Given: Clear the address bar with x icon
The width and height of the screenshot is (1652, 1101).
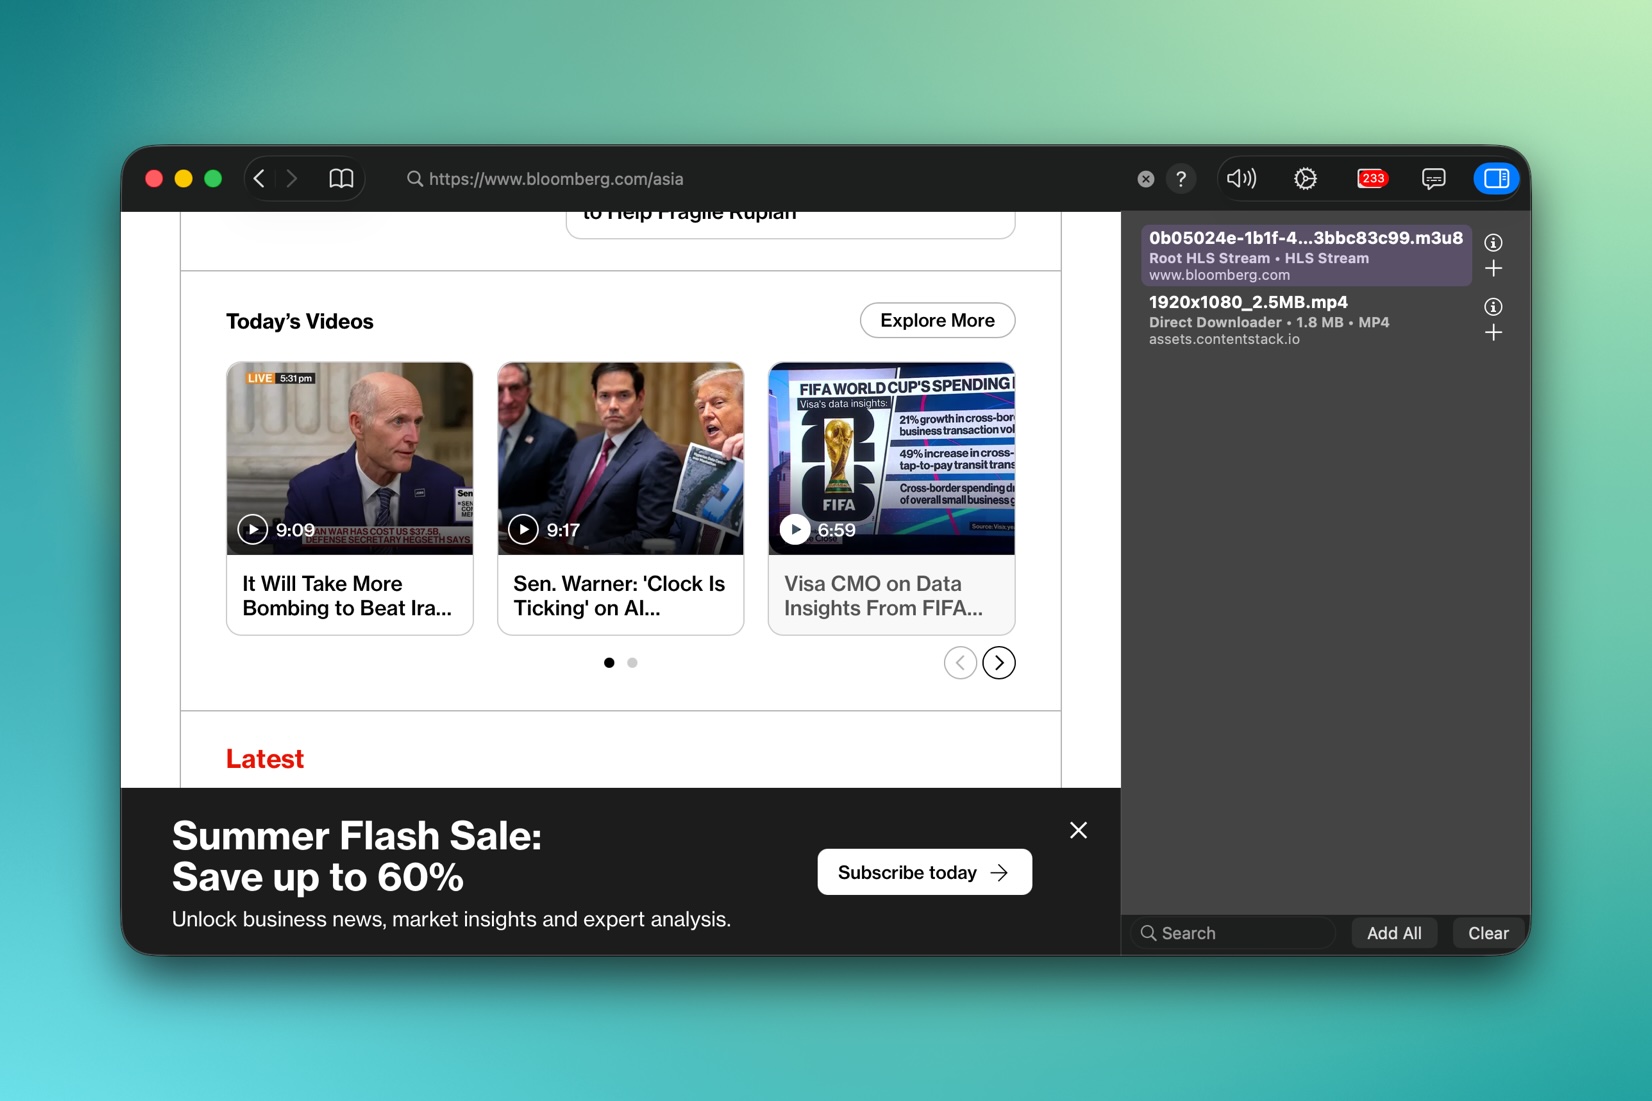Looking at the screenshot, I should coord(1146,179).
